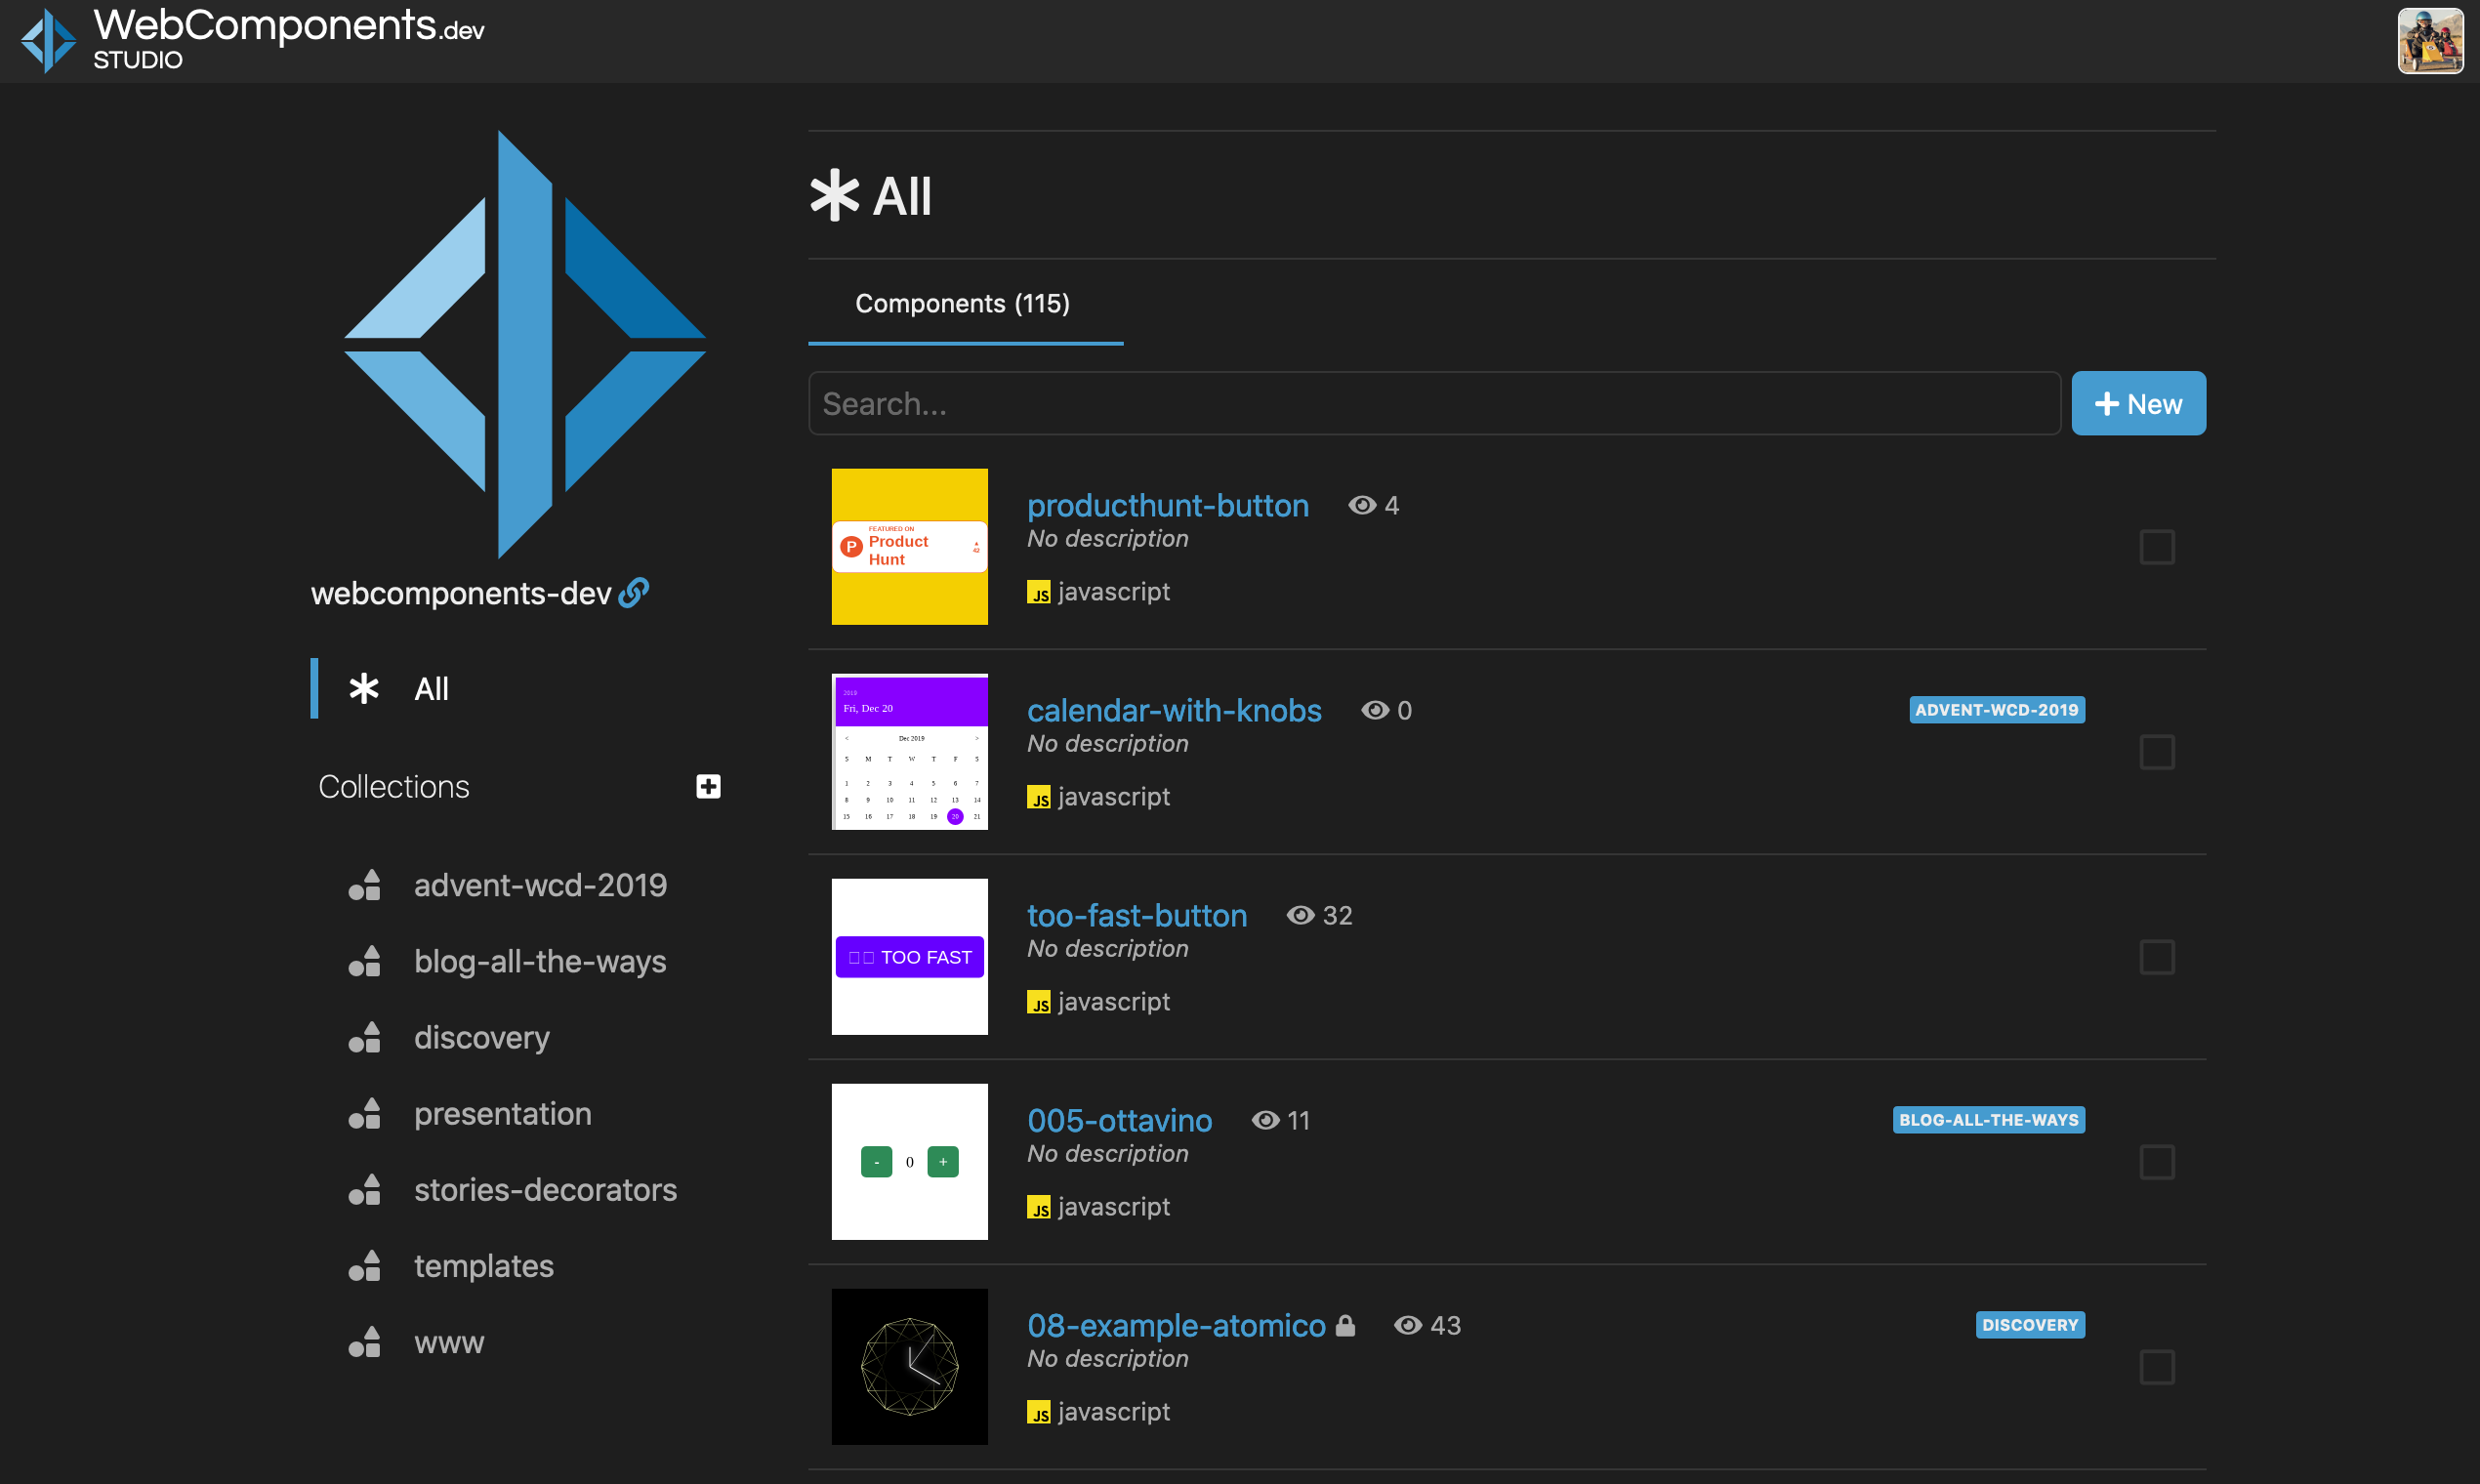This screenshot has height=1484, width=2480.
Task: Open the link icon beside webcomponents-dev
Action: coord(635,592)
